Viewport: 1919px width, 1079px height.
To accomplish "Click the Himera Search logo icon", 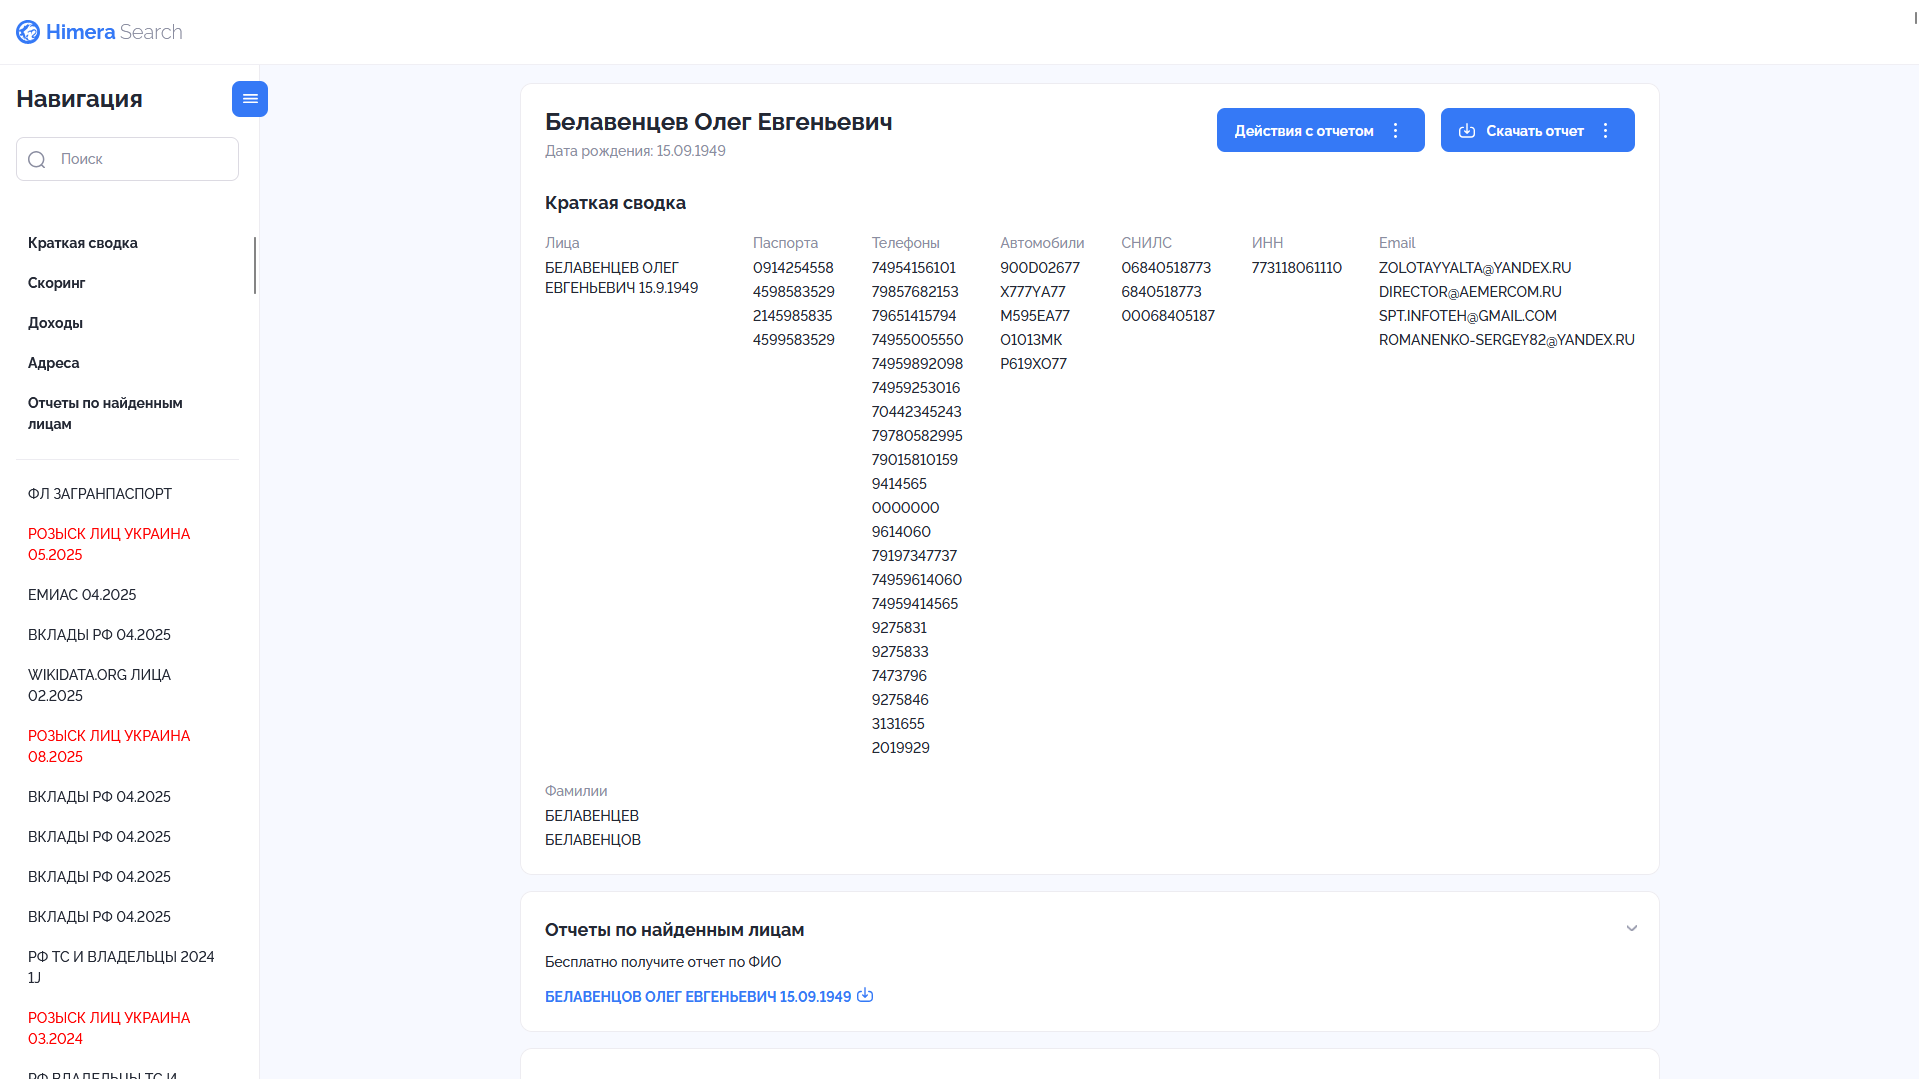I will point(28,32).
